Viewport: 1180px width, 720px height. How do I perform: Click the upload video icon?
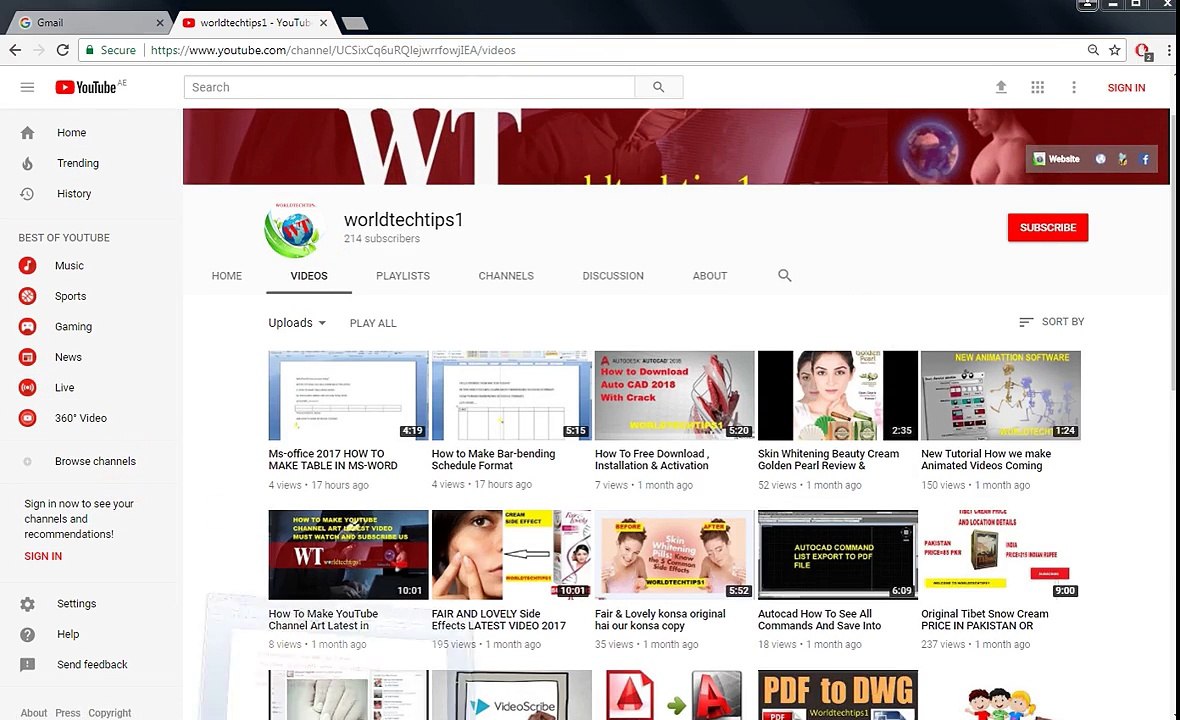click(x=1001, y=87)
